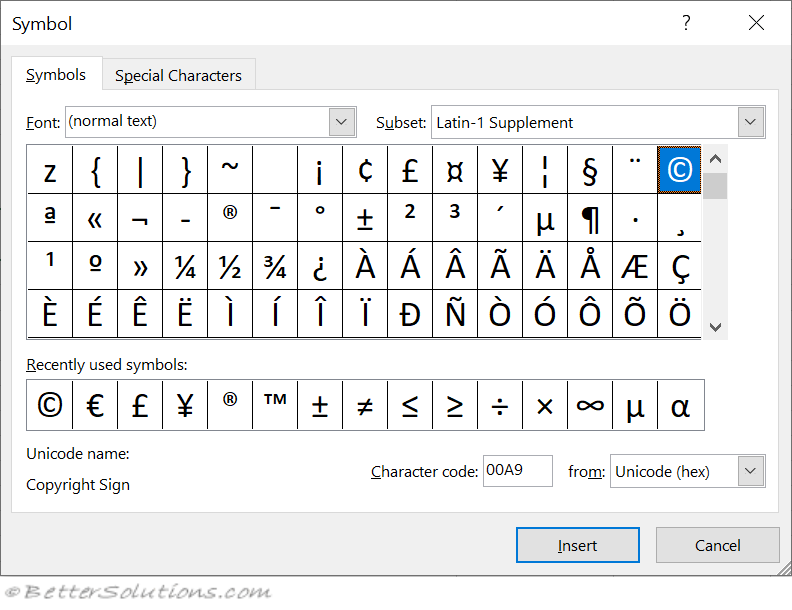Select the pilcrow paragraph symbol in the grid
The height and width of the screenshot is (610, 792).
point(590,218)
